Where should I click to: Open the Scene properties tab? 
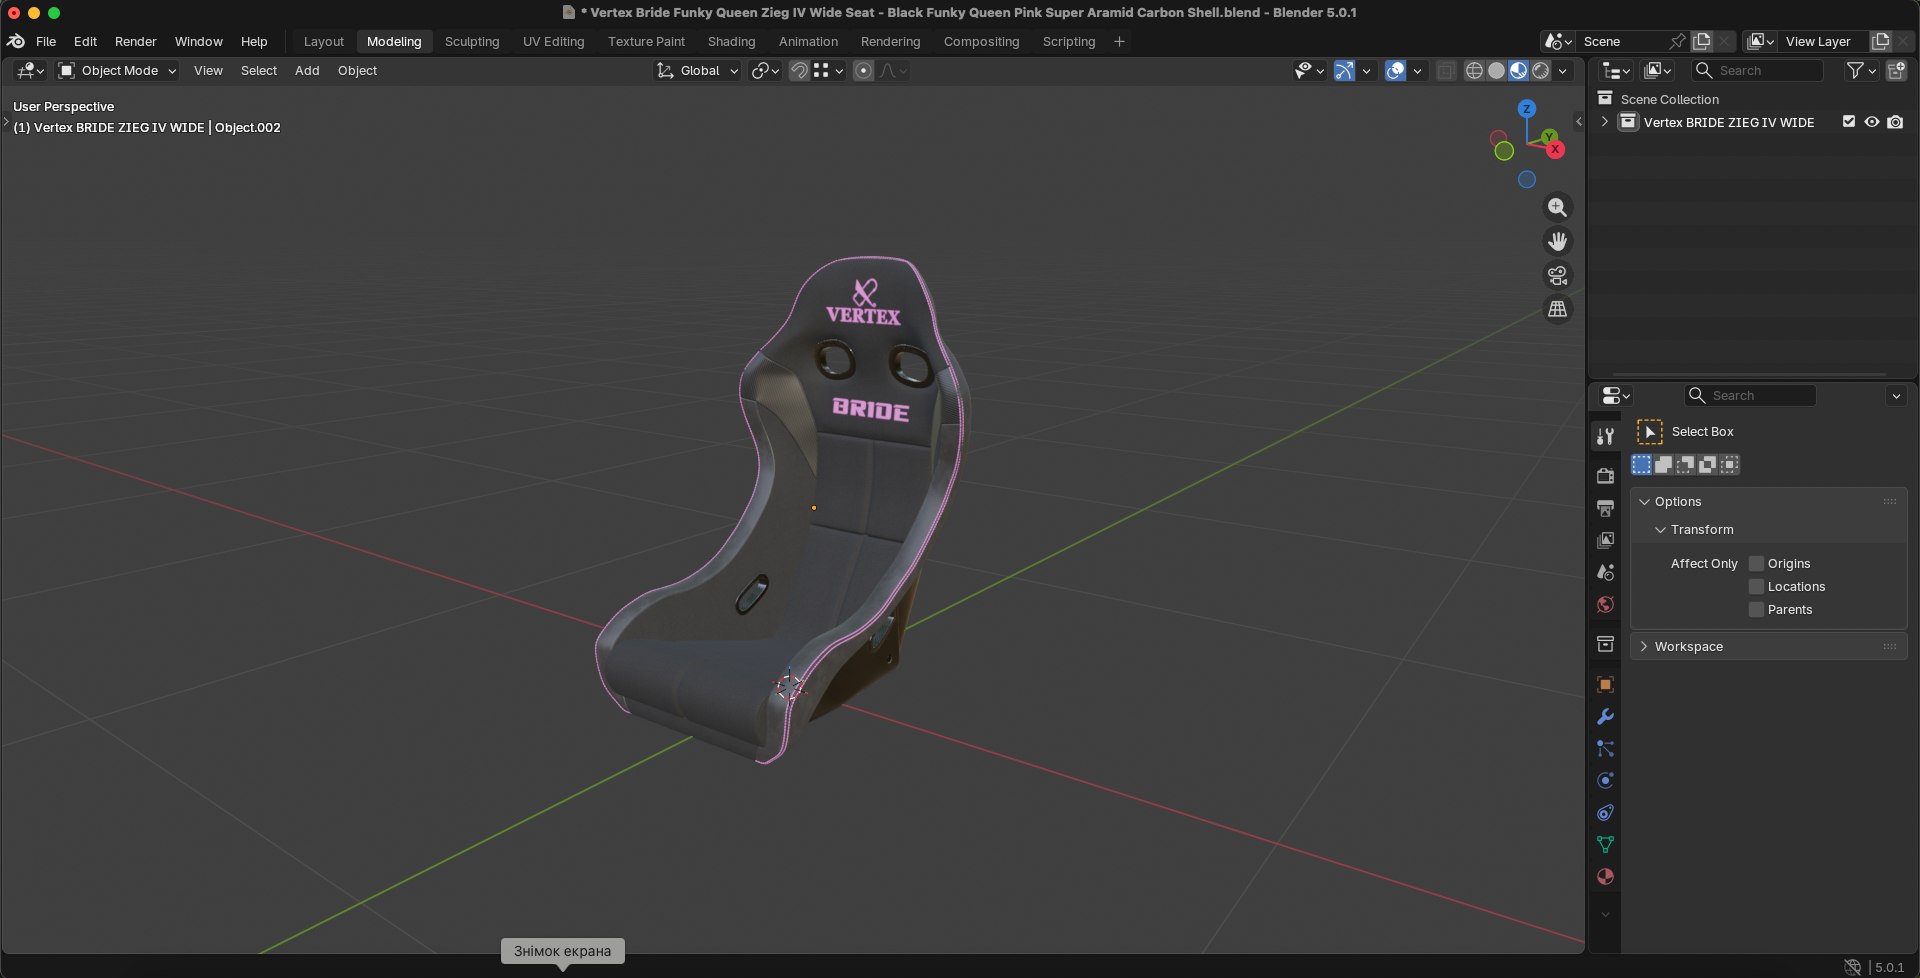pyautogui.click(x=1605, y=572)
